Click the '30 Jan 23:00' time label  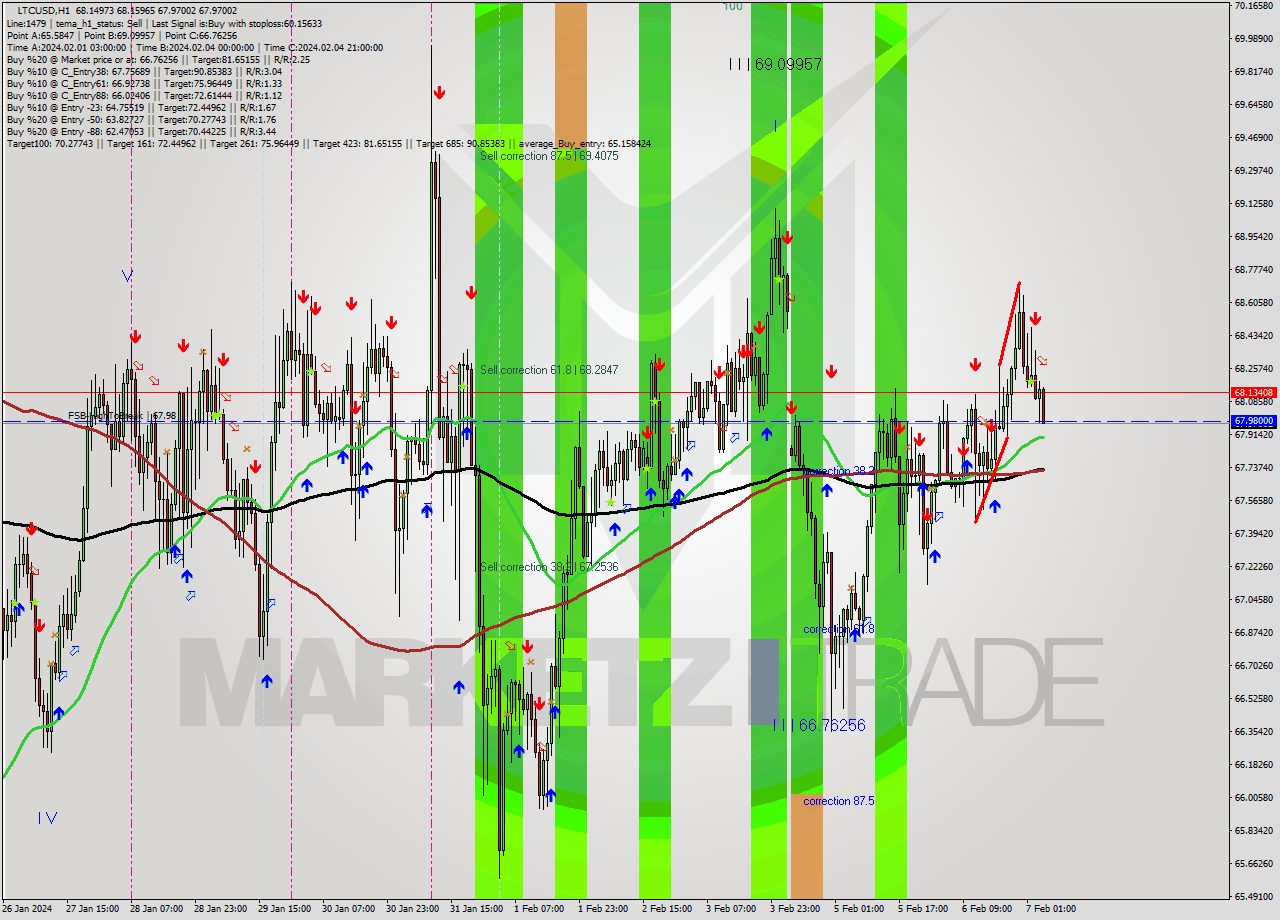pyautogui.click(x=413, y=909)
